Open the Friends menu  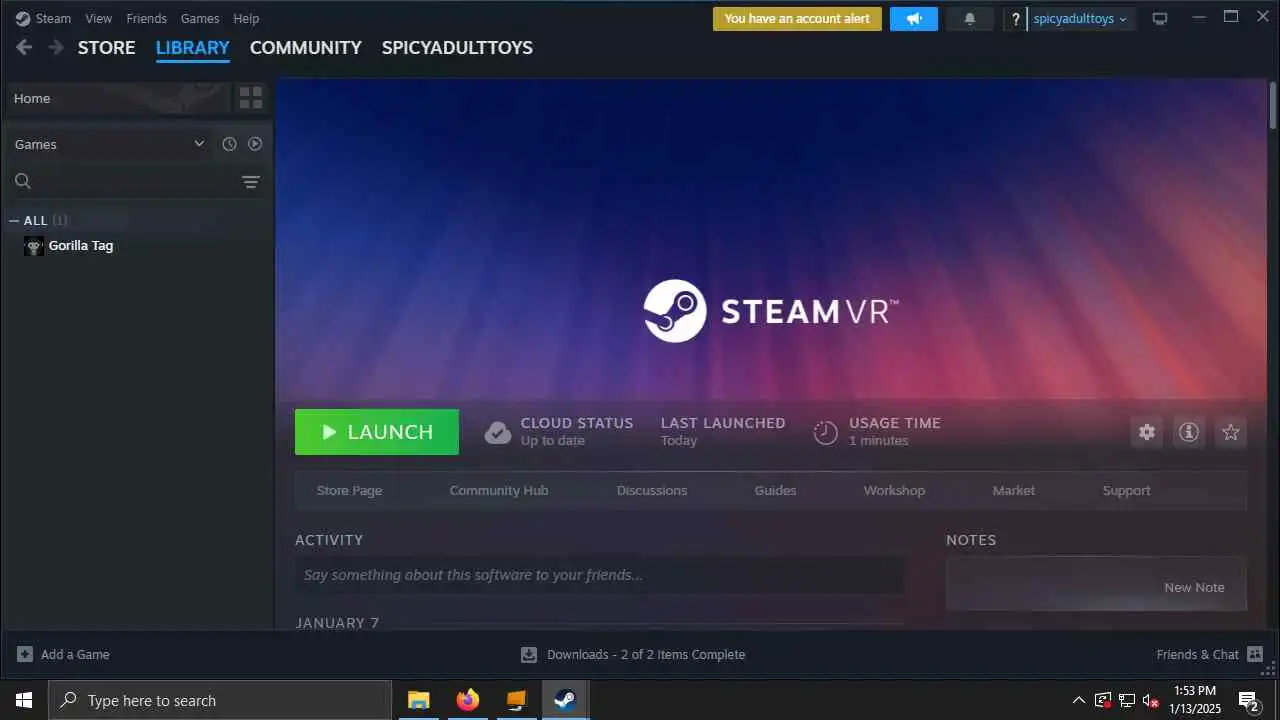point(146,19)
